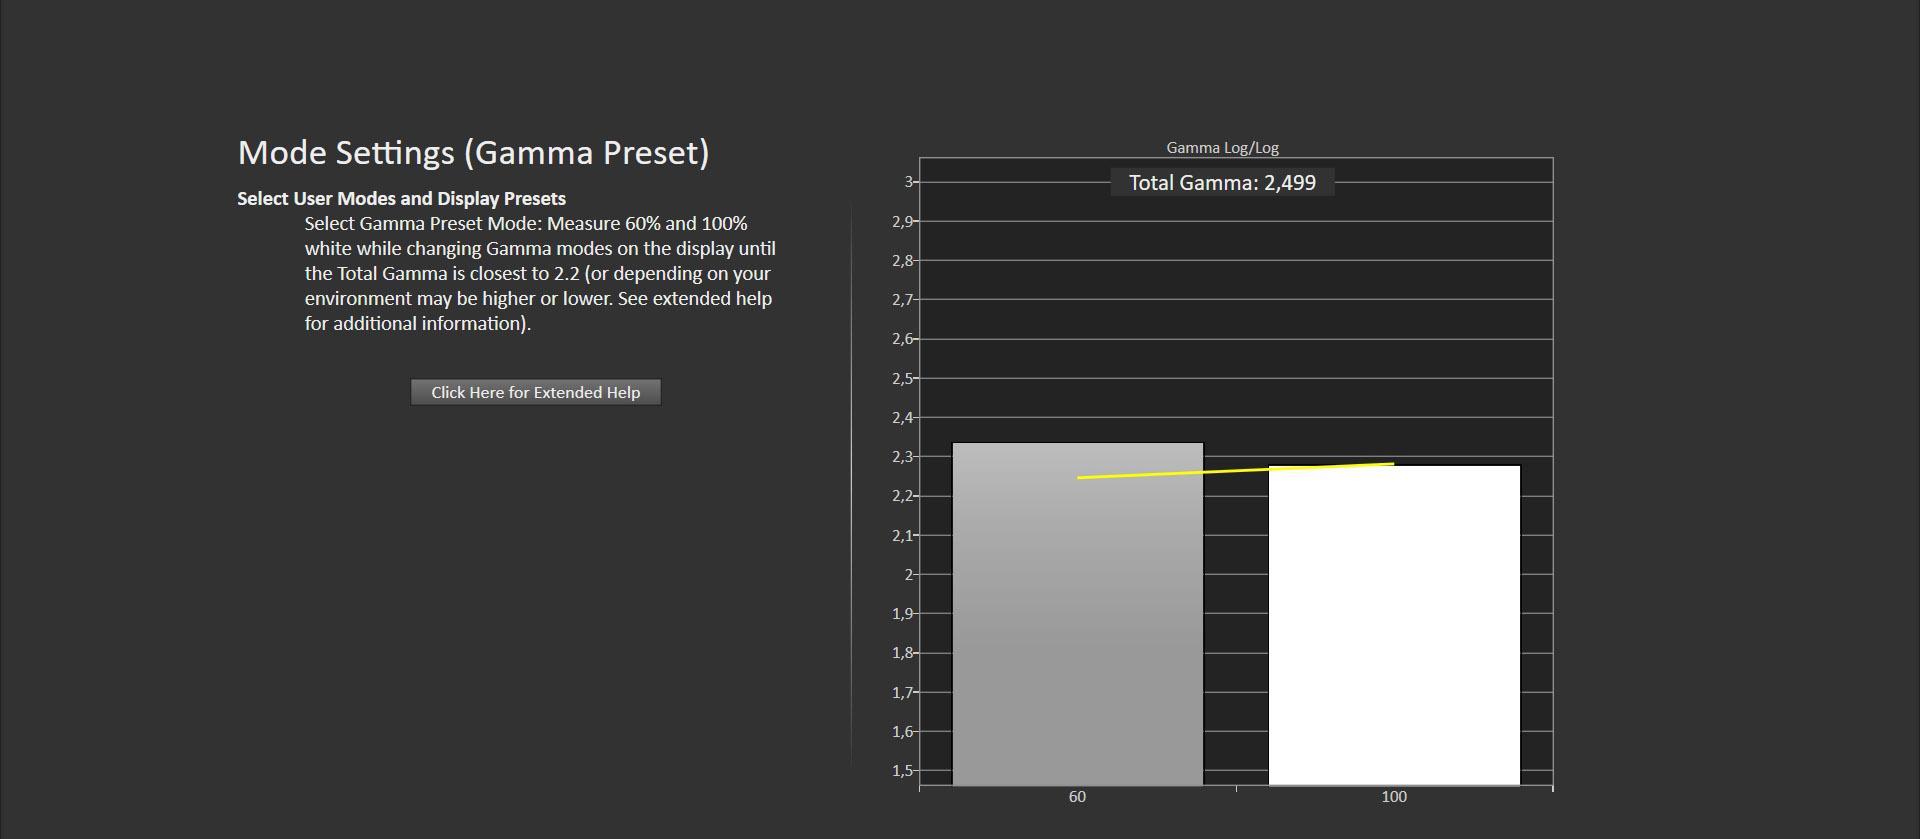This screenshot has width=1920, height=839.
Task: Click the '2,7' y-axis label
Action: (x=902, y=300)
